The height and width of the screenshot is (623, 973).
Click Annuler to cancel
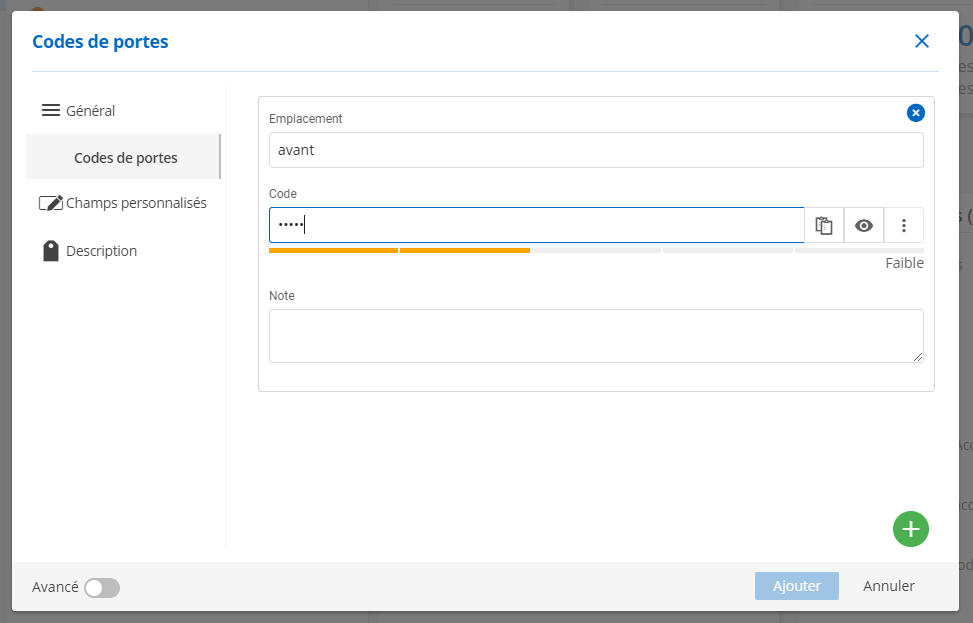888,586
